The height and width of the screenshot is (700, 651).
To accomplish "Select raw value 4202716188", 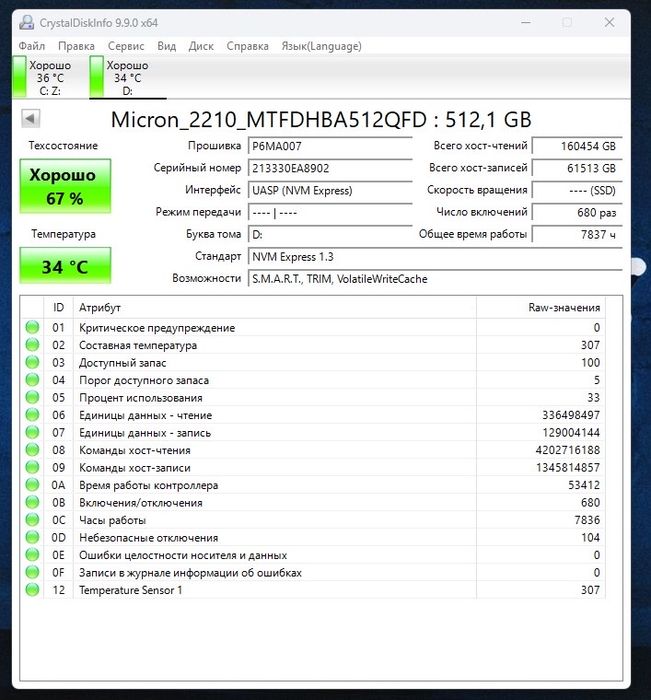I will click(x=568, y=450).
